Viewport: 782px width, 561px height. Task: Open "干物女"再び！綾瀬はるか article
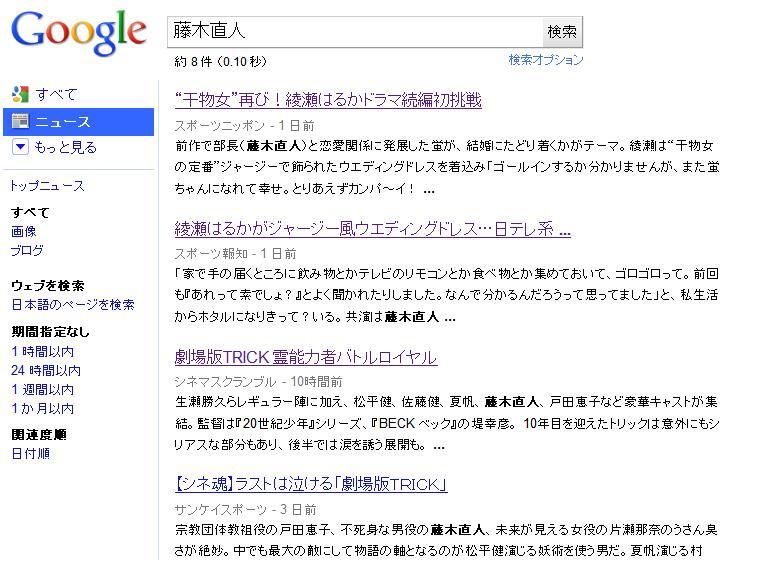(328, 100)
